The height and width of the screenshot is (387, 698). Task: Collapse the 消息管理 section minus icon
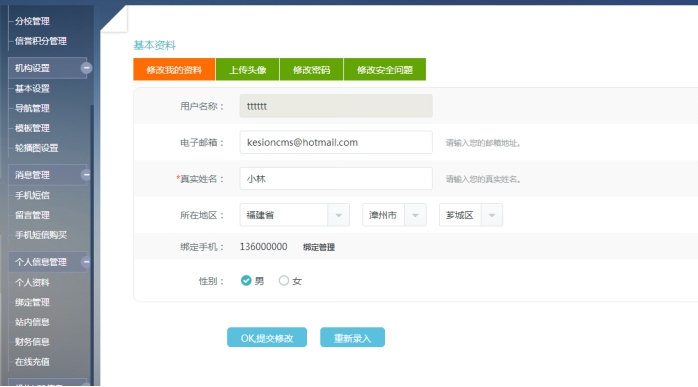tap(86, 175)
